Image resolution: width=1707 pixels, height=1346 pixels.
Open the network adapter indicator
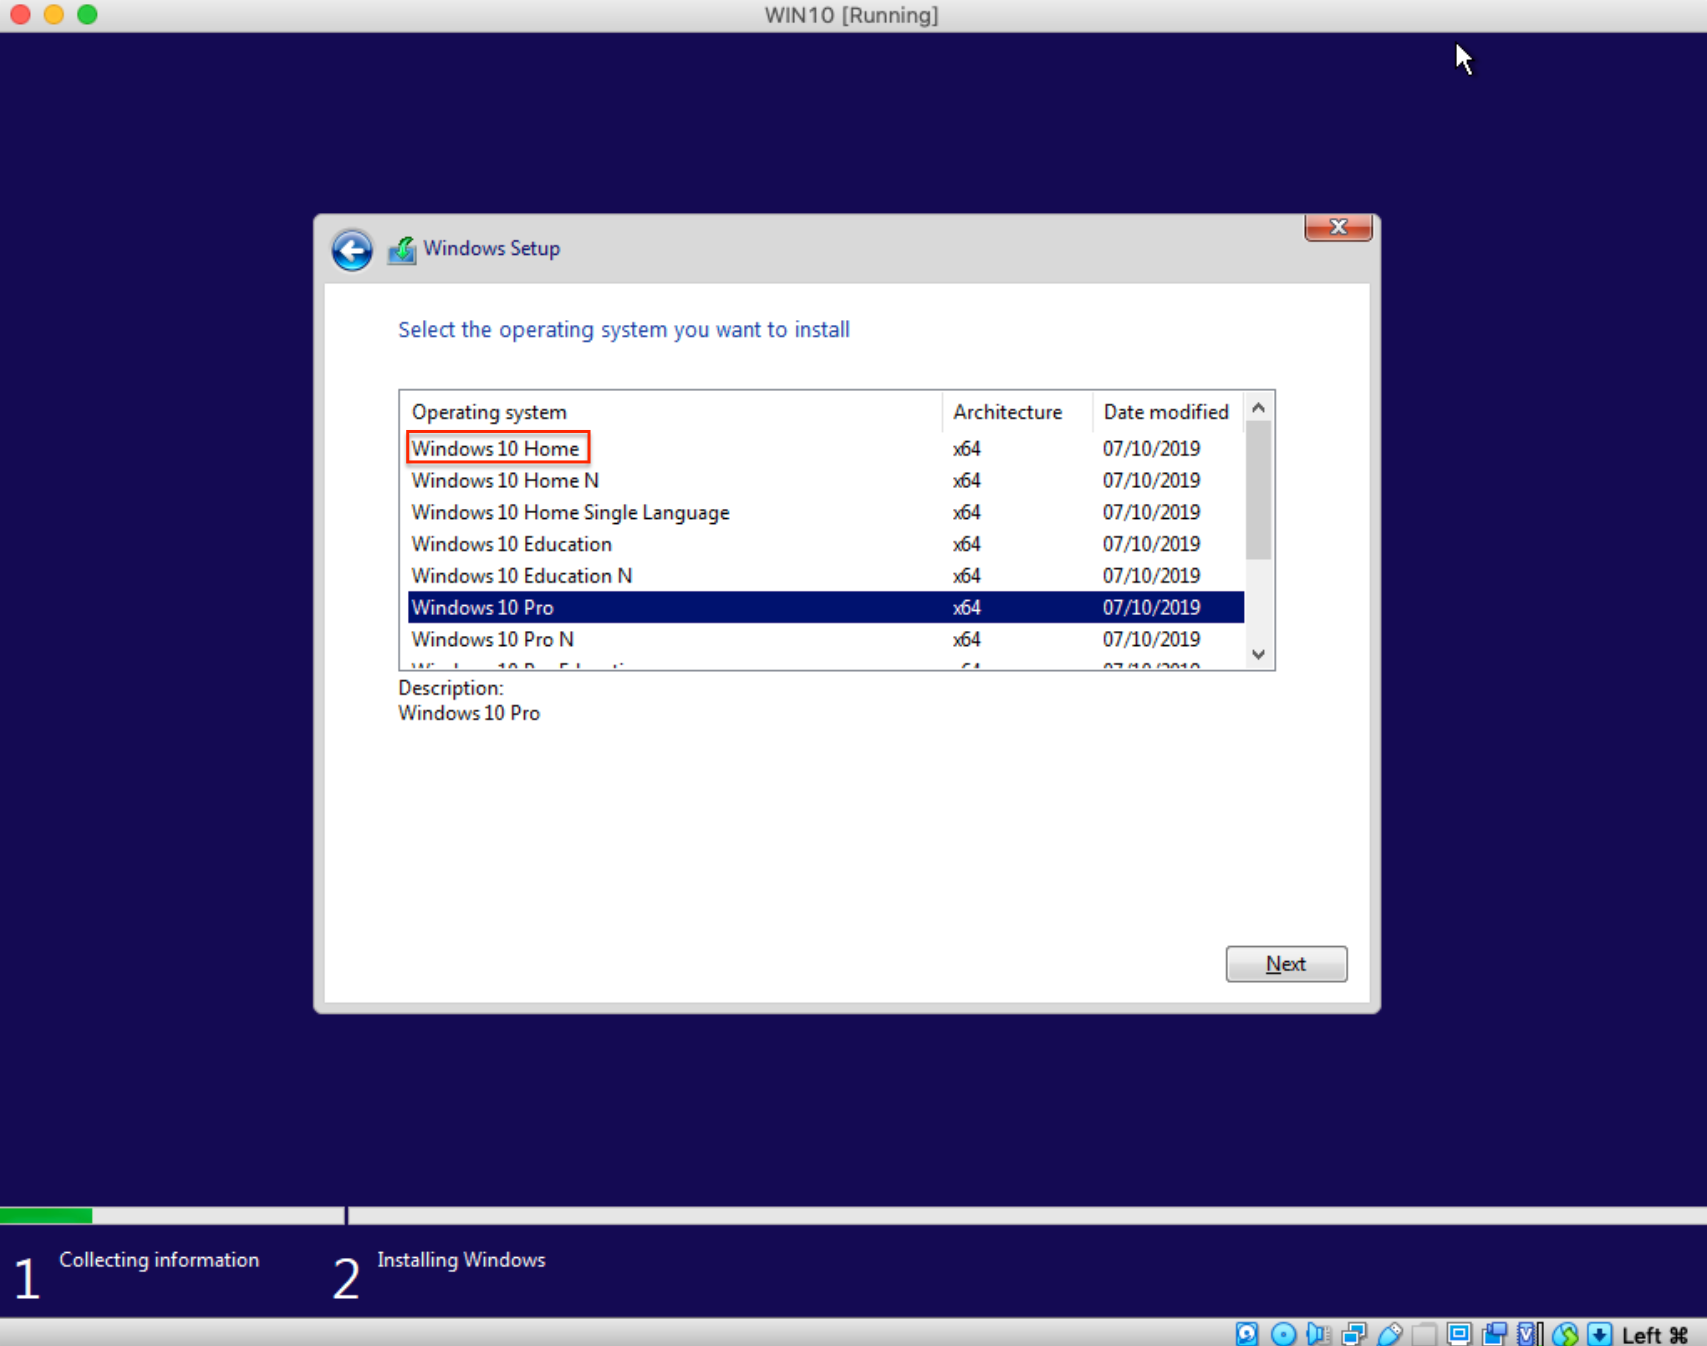click(x=1354, y=1333)
